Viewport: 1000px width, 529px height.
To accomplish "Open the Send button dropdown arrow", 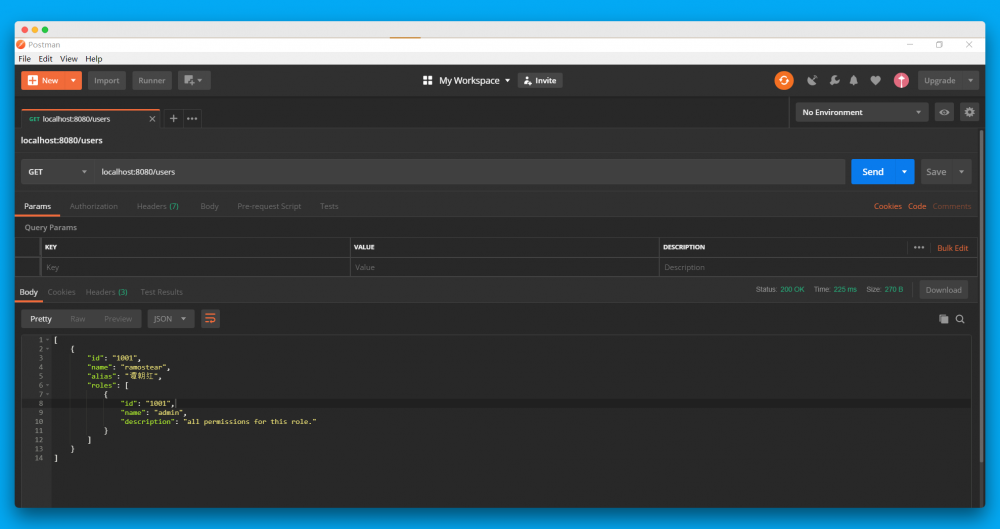I will point(904,172).
